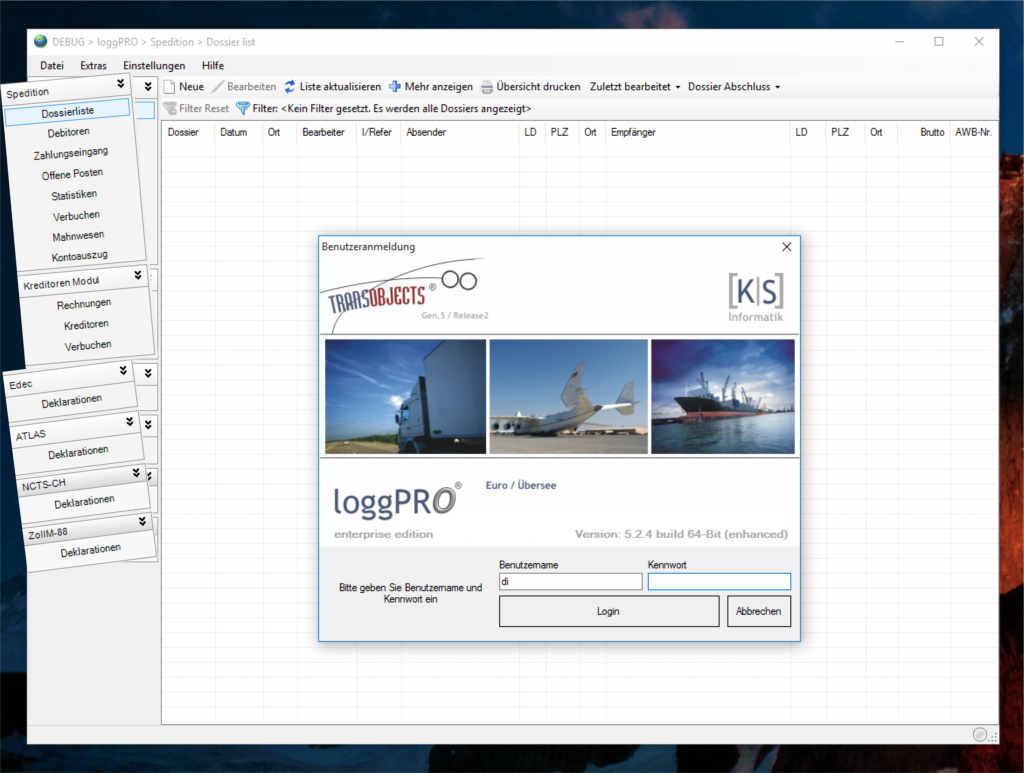Sort by the Brutto column header
The image size is (1024, 773).
pos(932,132)
